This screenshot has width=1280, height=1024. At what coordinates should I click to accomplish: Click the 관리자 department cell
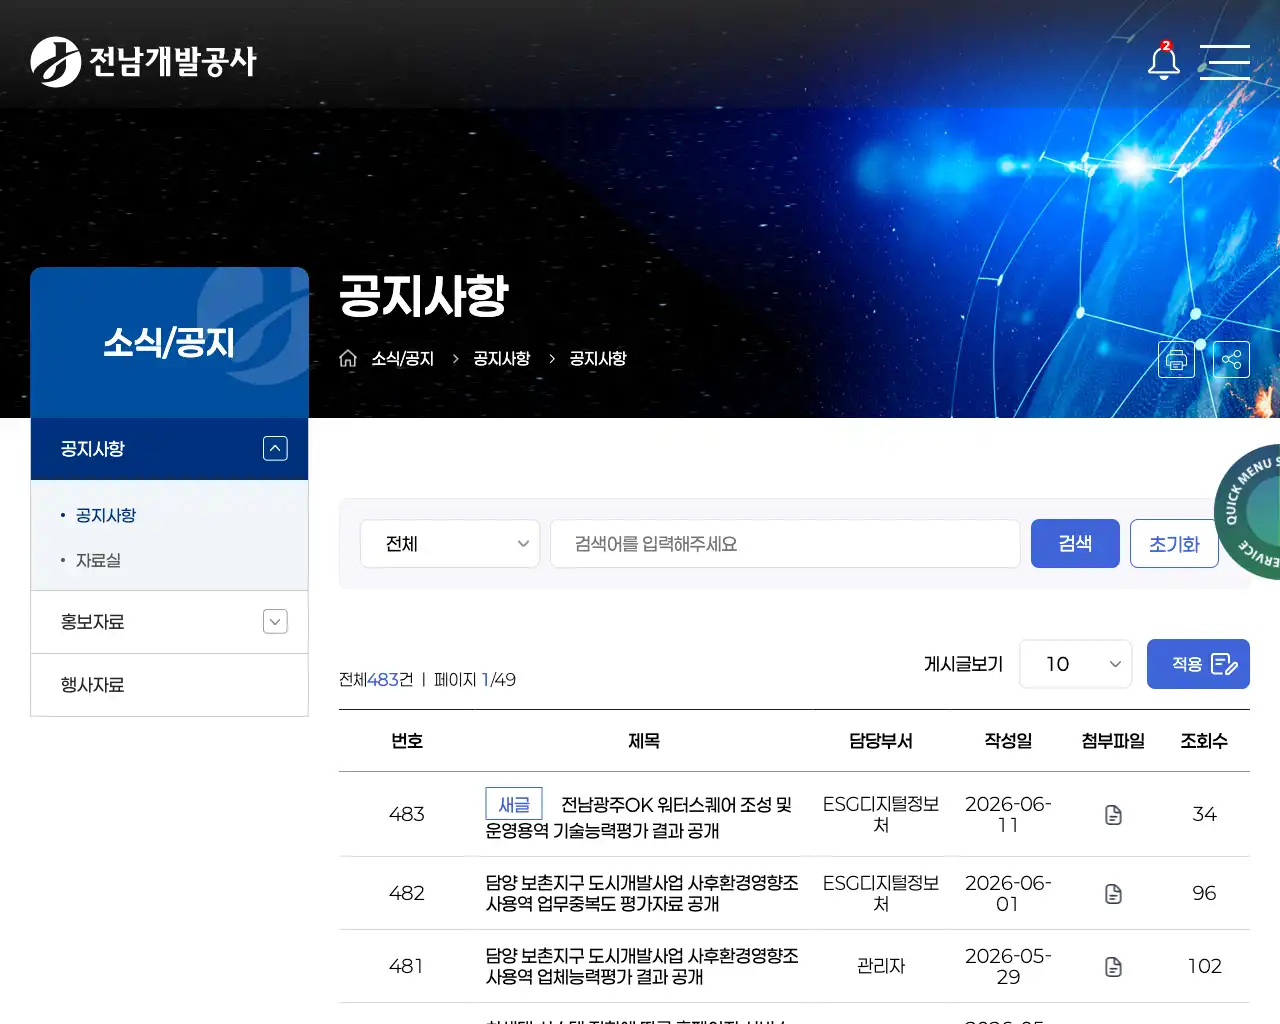881,966
